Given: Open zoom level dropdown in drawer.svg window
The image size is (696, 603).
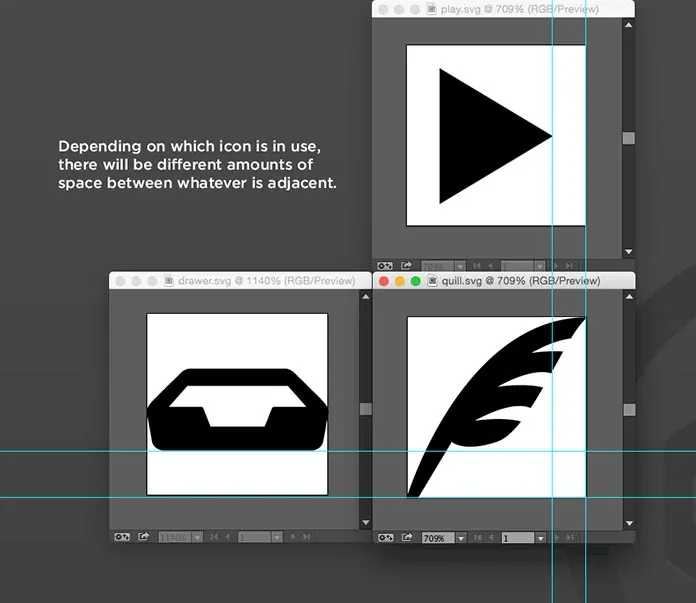Looking at the screenshot, I should click(198, 537).
